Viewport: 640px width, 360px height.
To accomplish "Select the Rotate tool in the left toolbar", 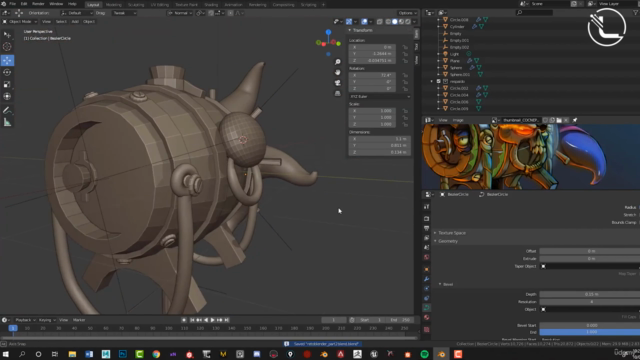I will [x=7, y=73].
